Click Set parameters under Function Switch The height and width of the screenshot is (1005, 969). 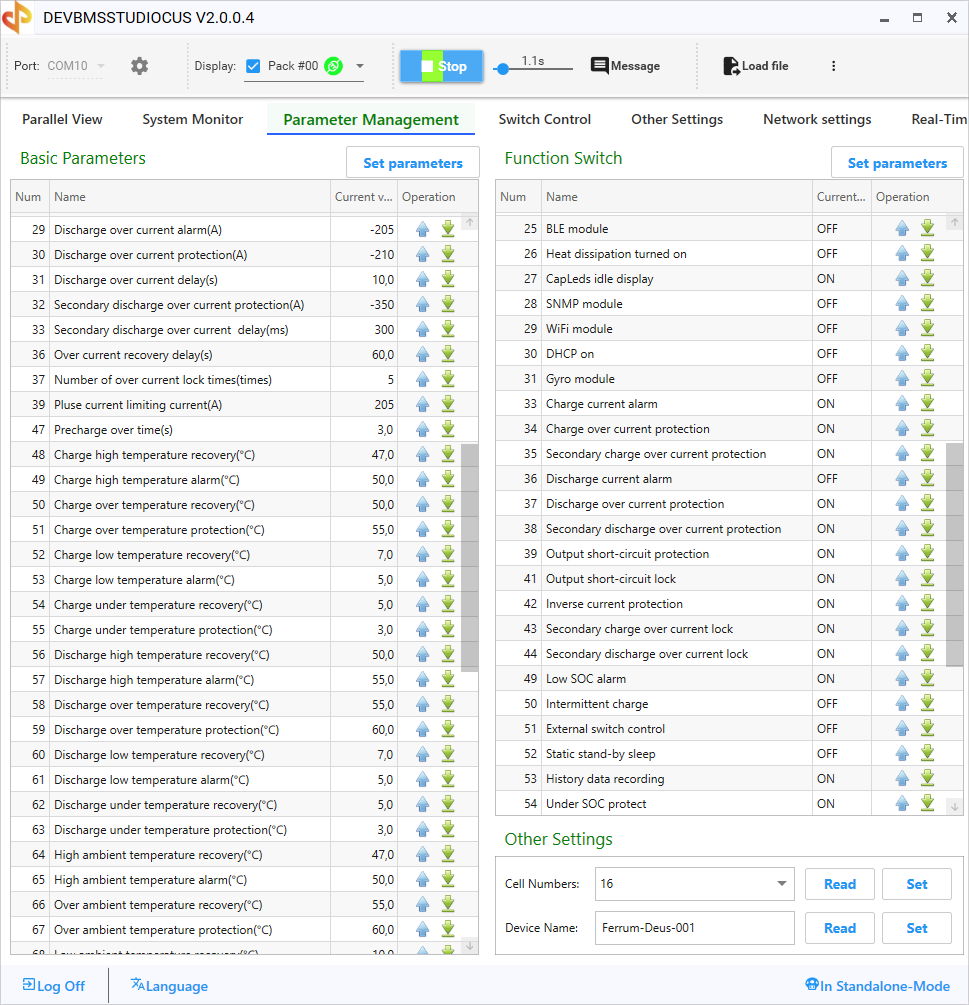(x=897, y=163)
